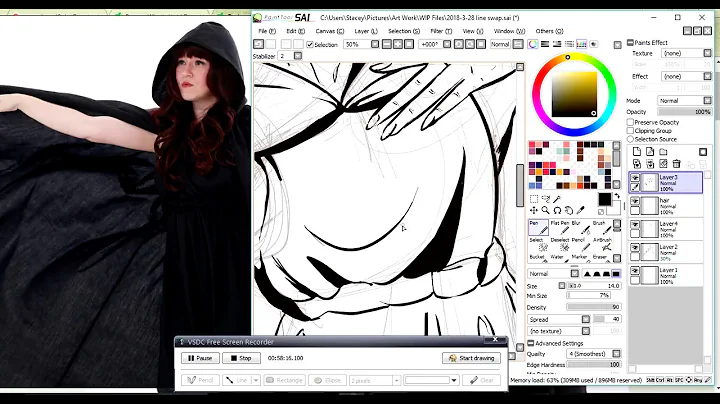The width and height of the screenshot is (720, 404).
Task: Hide Layer 2 with its eye icon
Action: [x=635, y=247]
